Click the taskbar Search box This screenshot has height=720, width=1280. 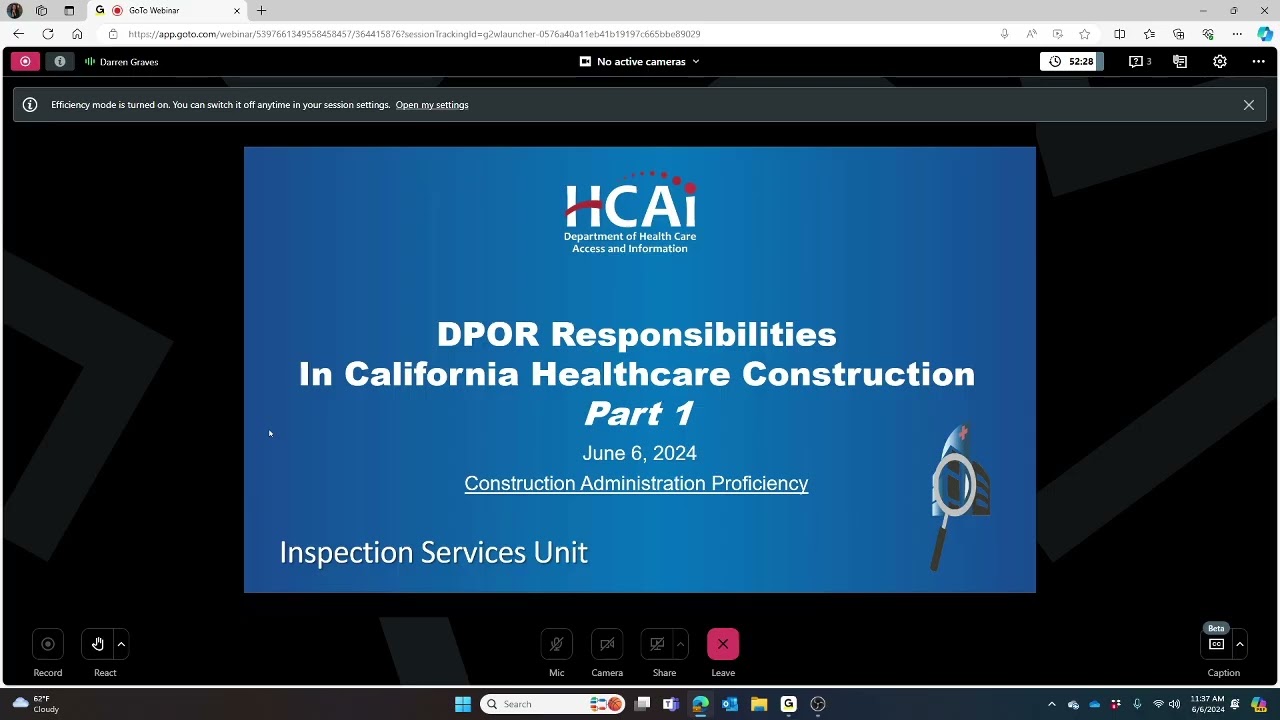click(553, 704)
